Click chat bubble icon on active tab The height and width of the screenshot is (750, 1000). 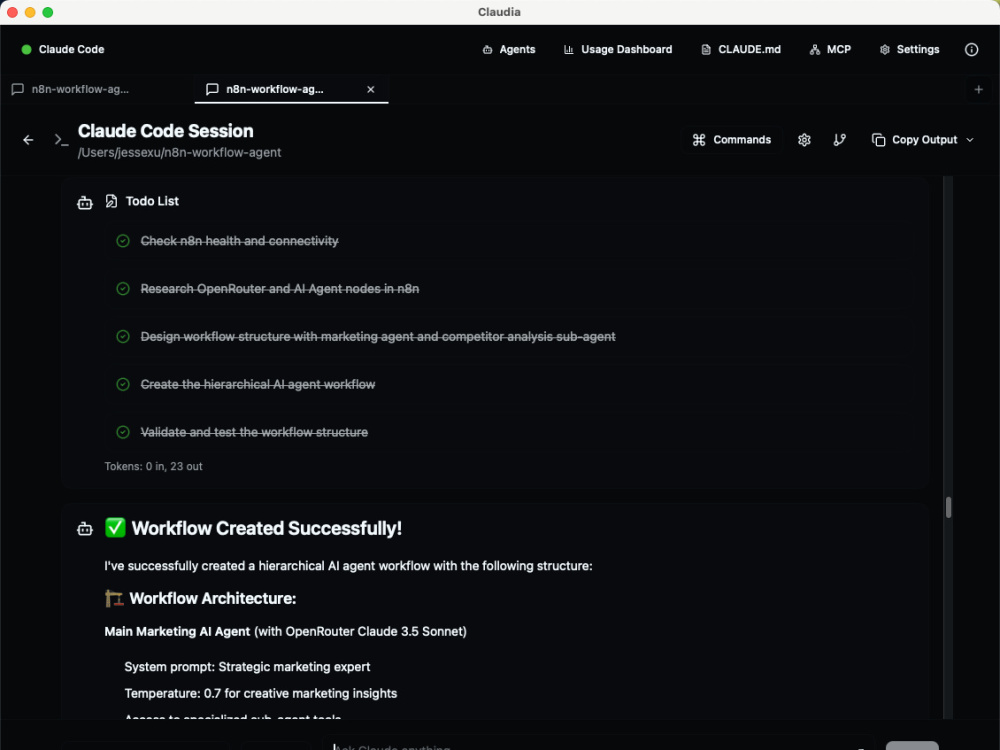212,89
